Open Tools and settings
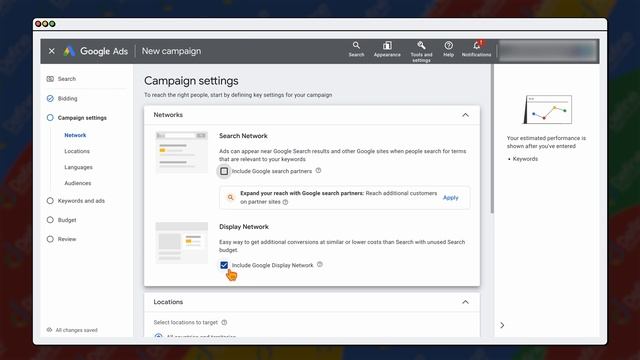The image size is (640, 360). tap(421, 51)
